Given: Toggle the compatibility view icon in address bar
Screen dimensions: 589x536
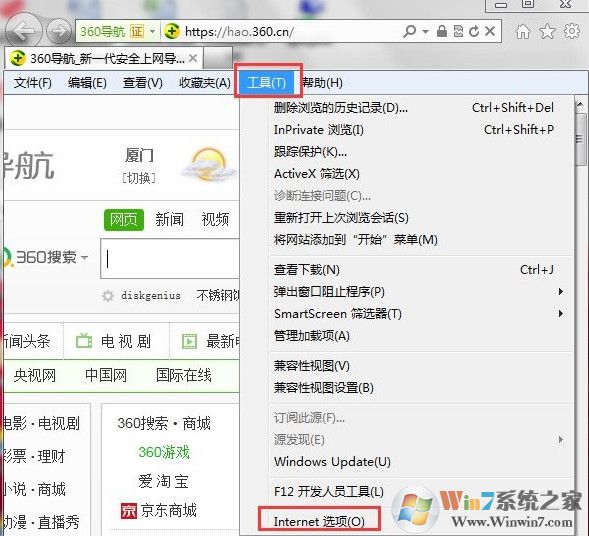Looking at the screenshot, I should [458, 31].
